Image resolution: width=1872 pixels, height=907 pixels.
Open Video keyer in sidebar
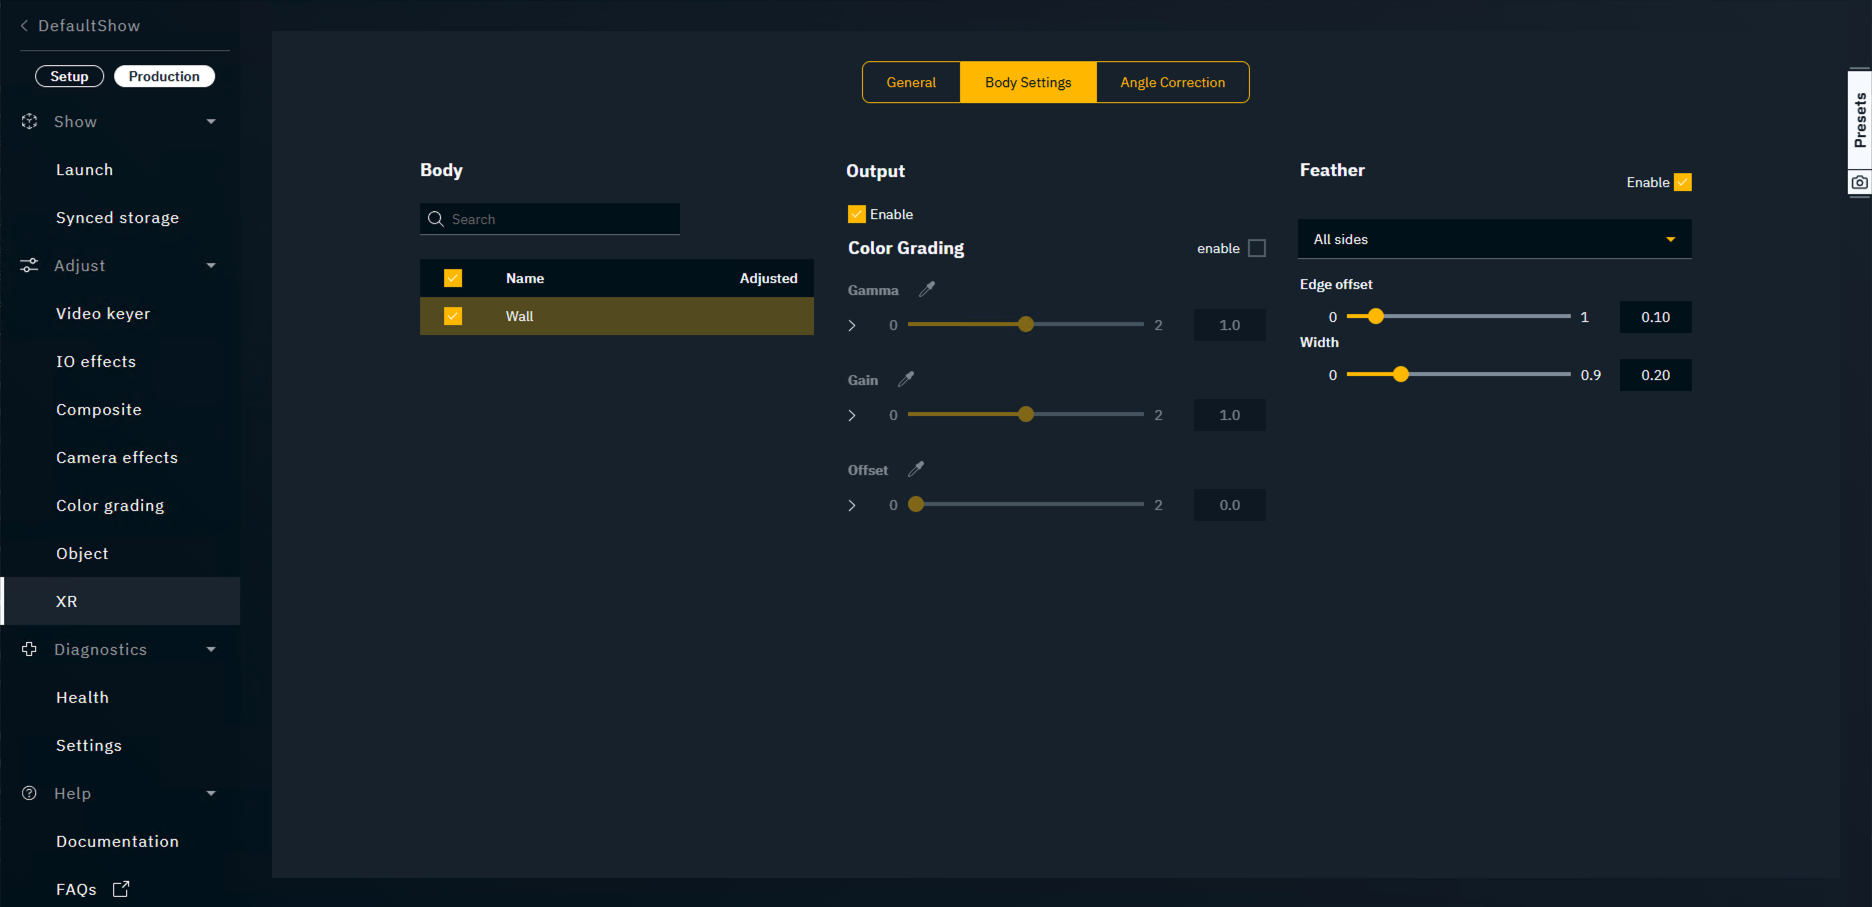(103, 313)
